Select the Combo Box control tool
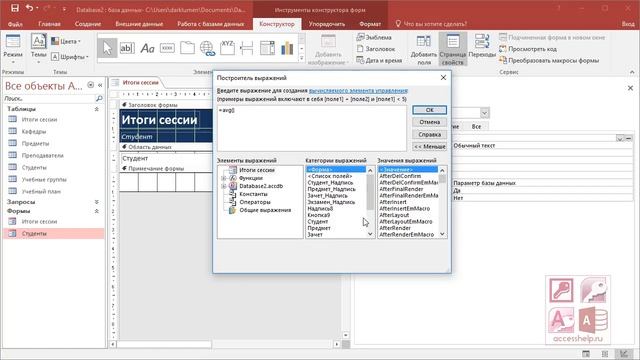 tap(267, 48)
